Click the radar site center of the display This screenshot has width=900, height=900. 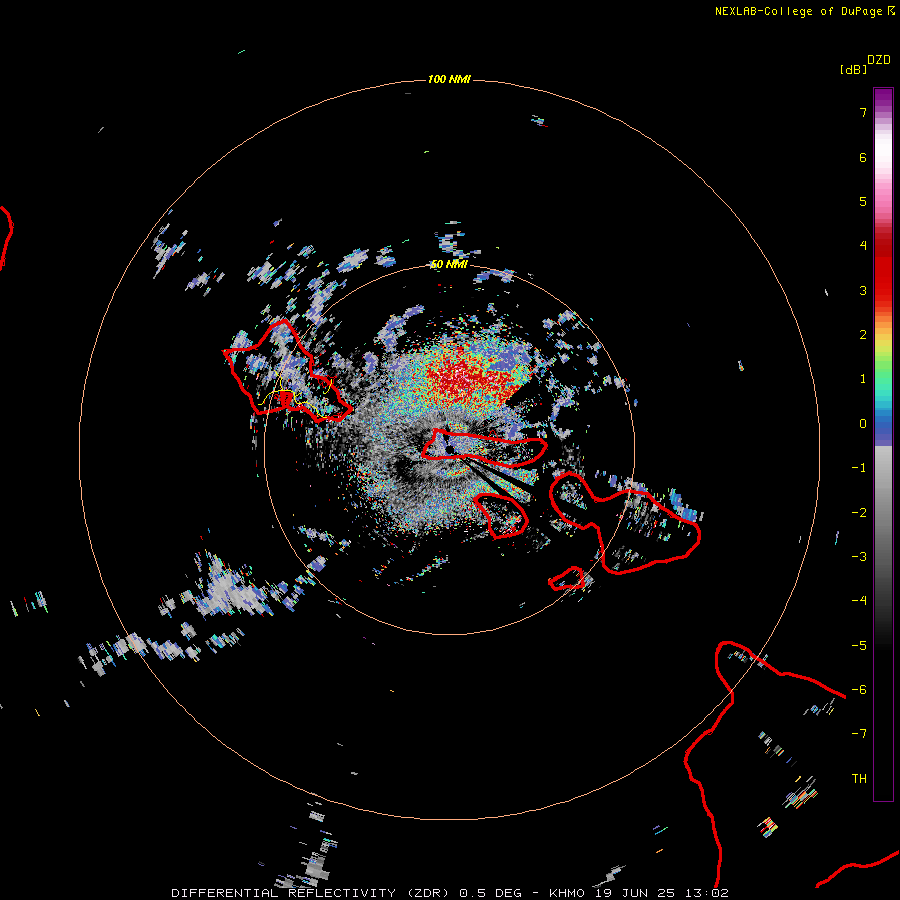449,449
